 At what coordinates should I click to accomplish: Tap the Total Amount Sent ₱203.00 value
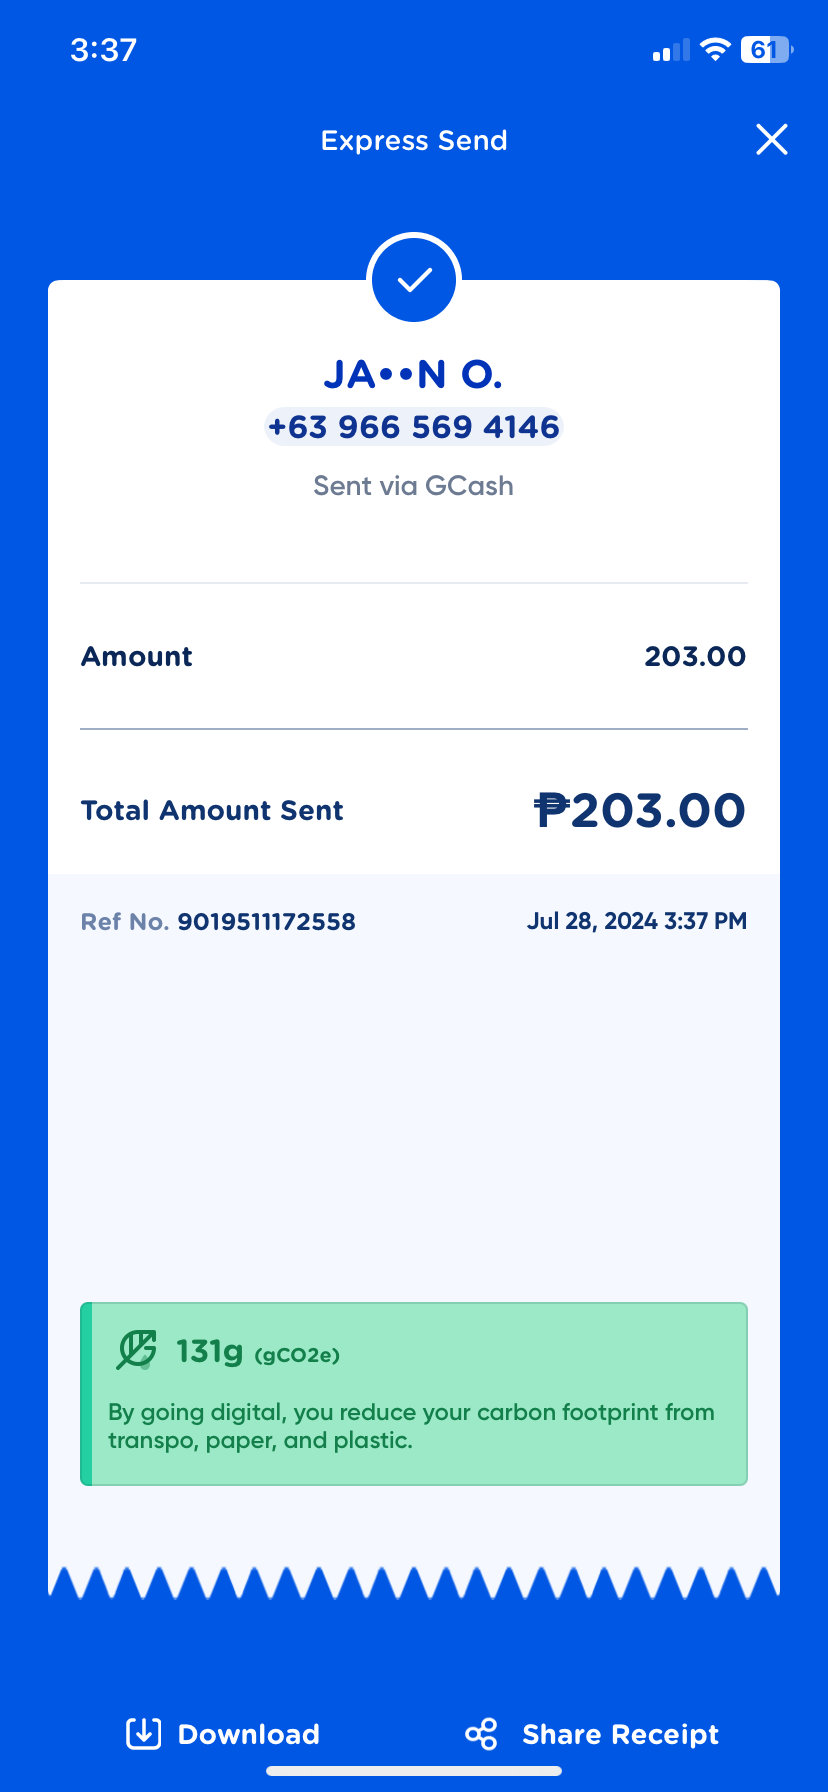(x=640, y=810)
